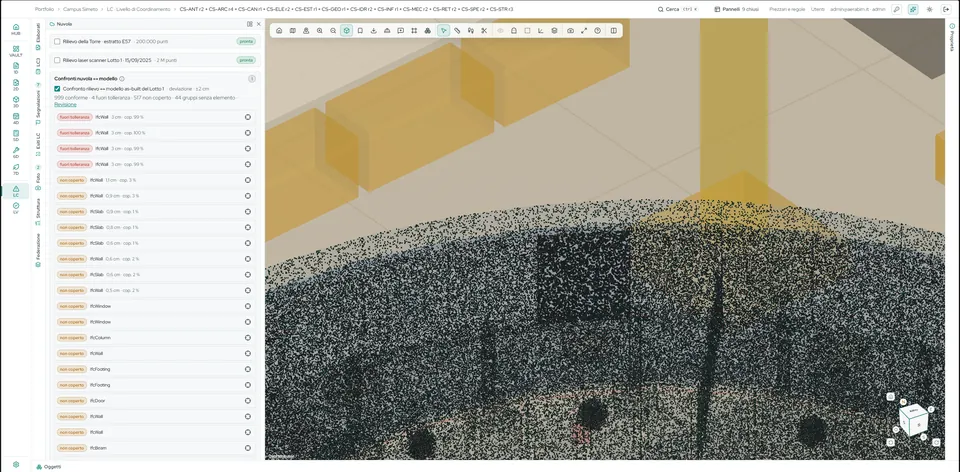The width and height of the screenshot is (960, 472).
Task: Click the home view icon in viewer toolbar
Action: [279, 31]
